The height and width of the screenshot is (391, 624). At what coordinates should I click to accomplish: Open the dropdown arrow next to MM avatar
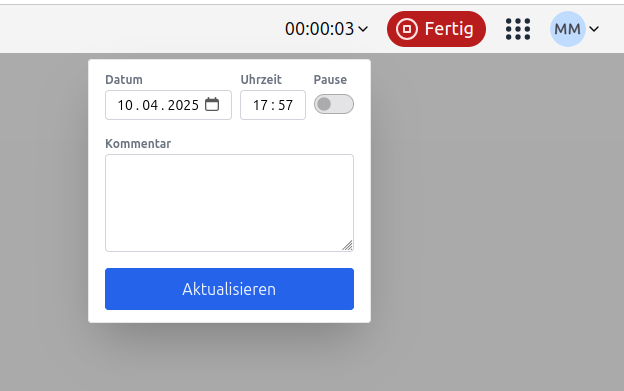point(594,29)
